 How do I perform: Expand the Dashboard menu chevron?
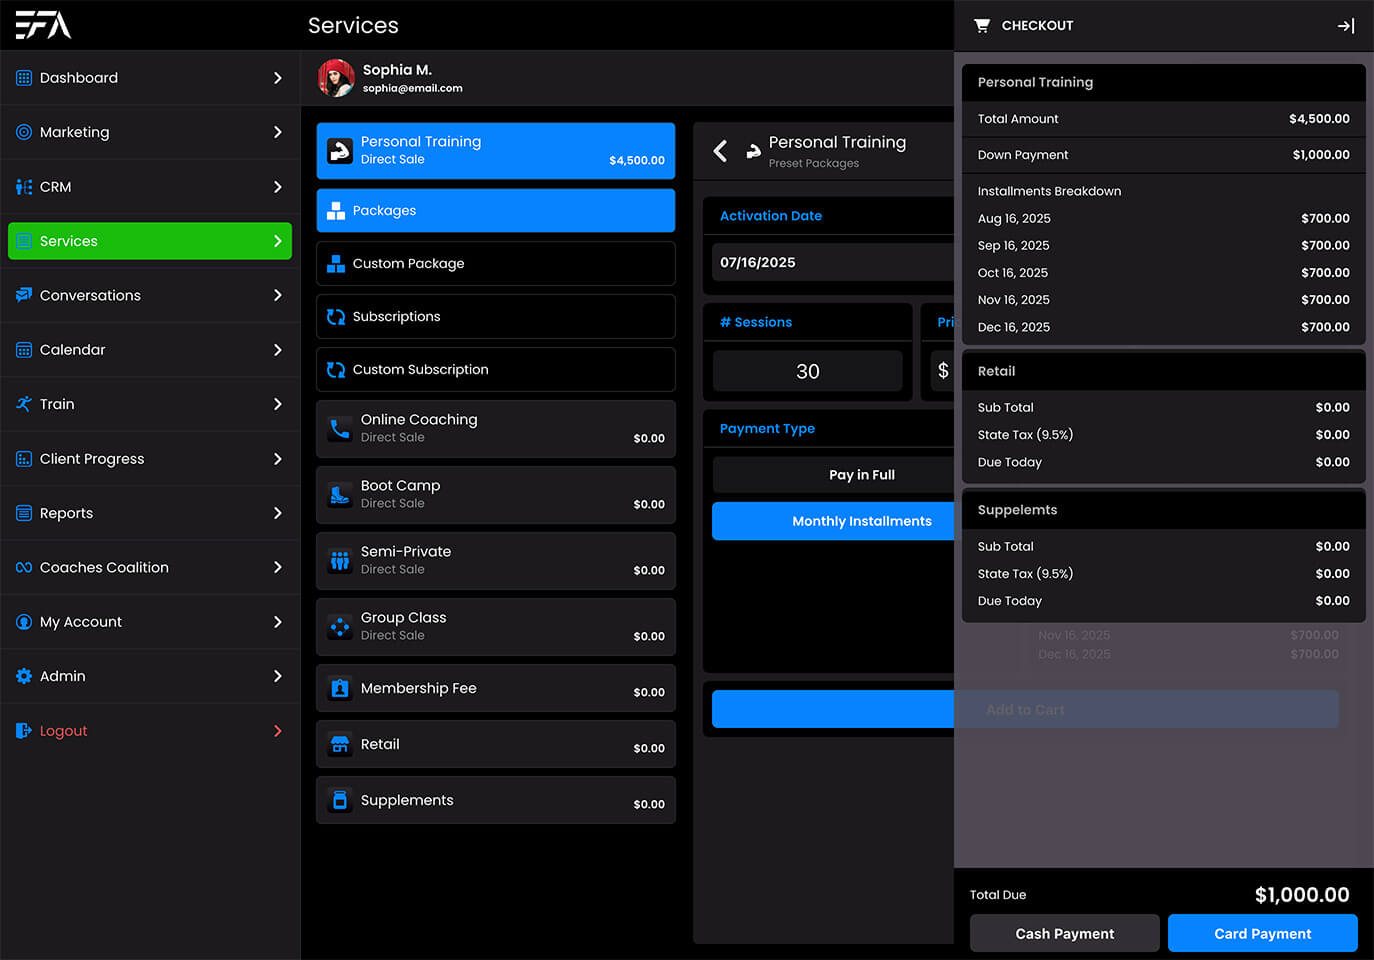[277, 78]
